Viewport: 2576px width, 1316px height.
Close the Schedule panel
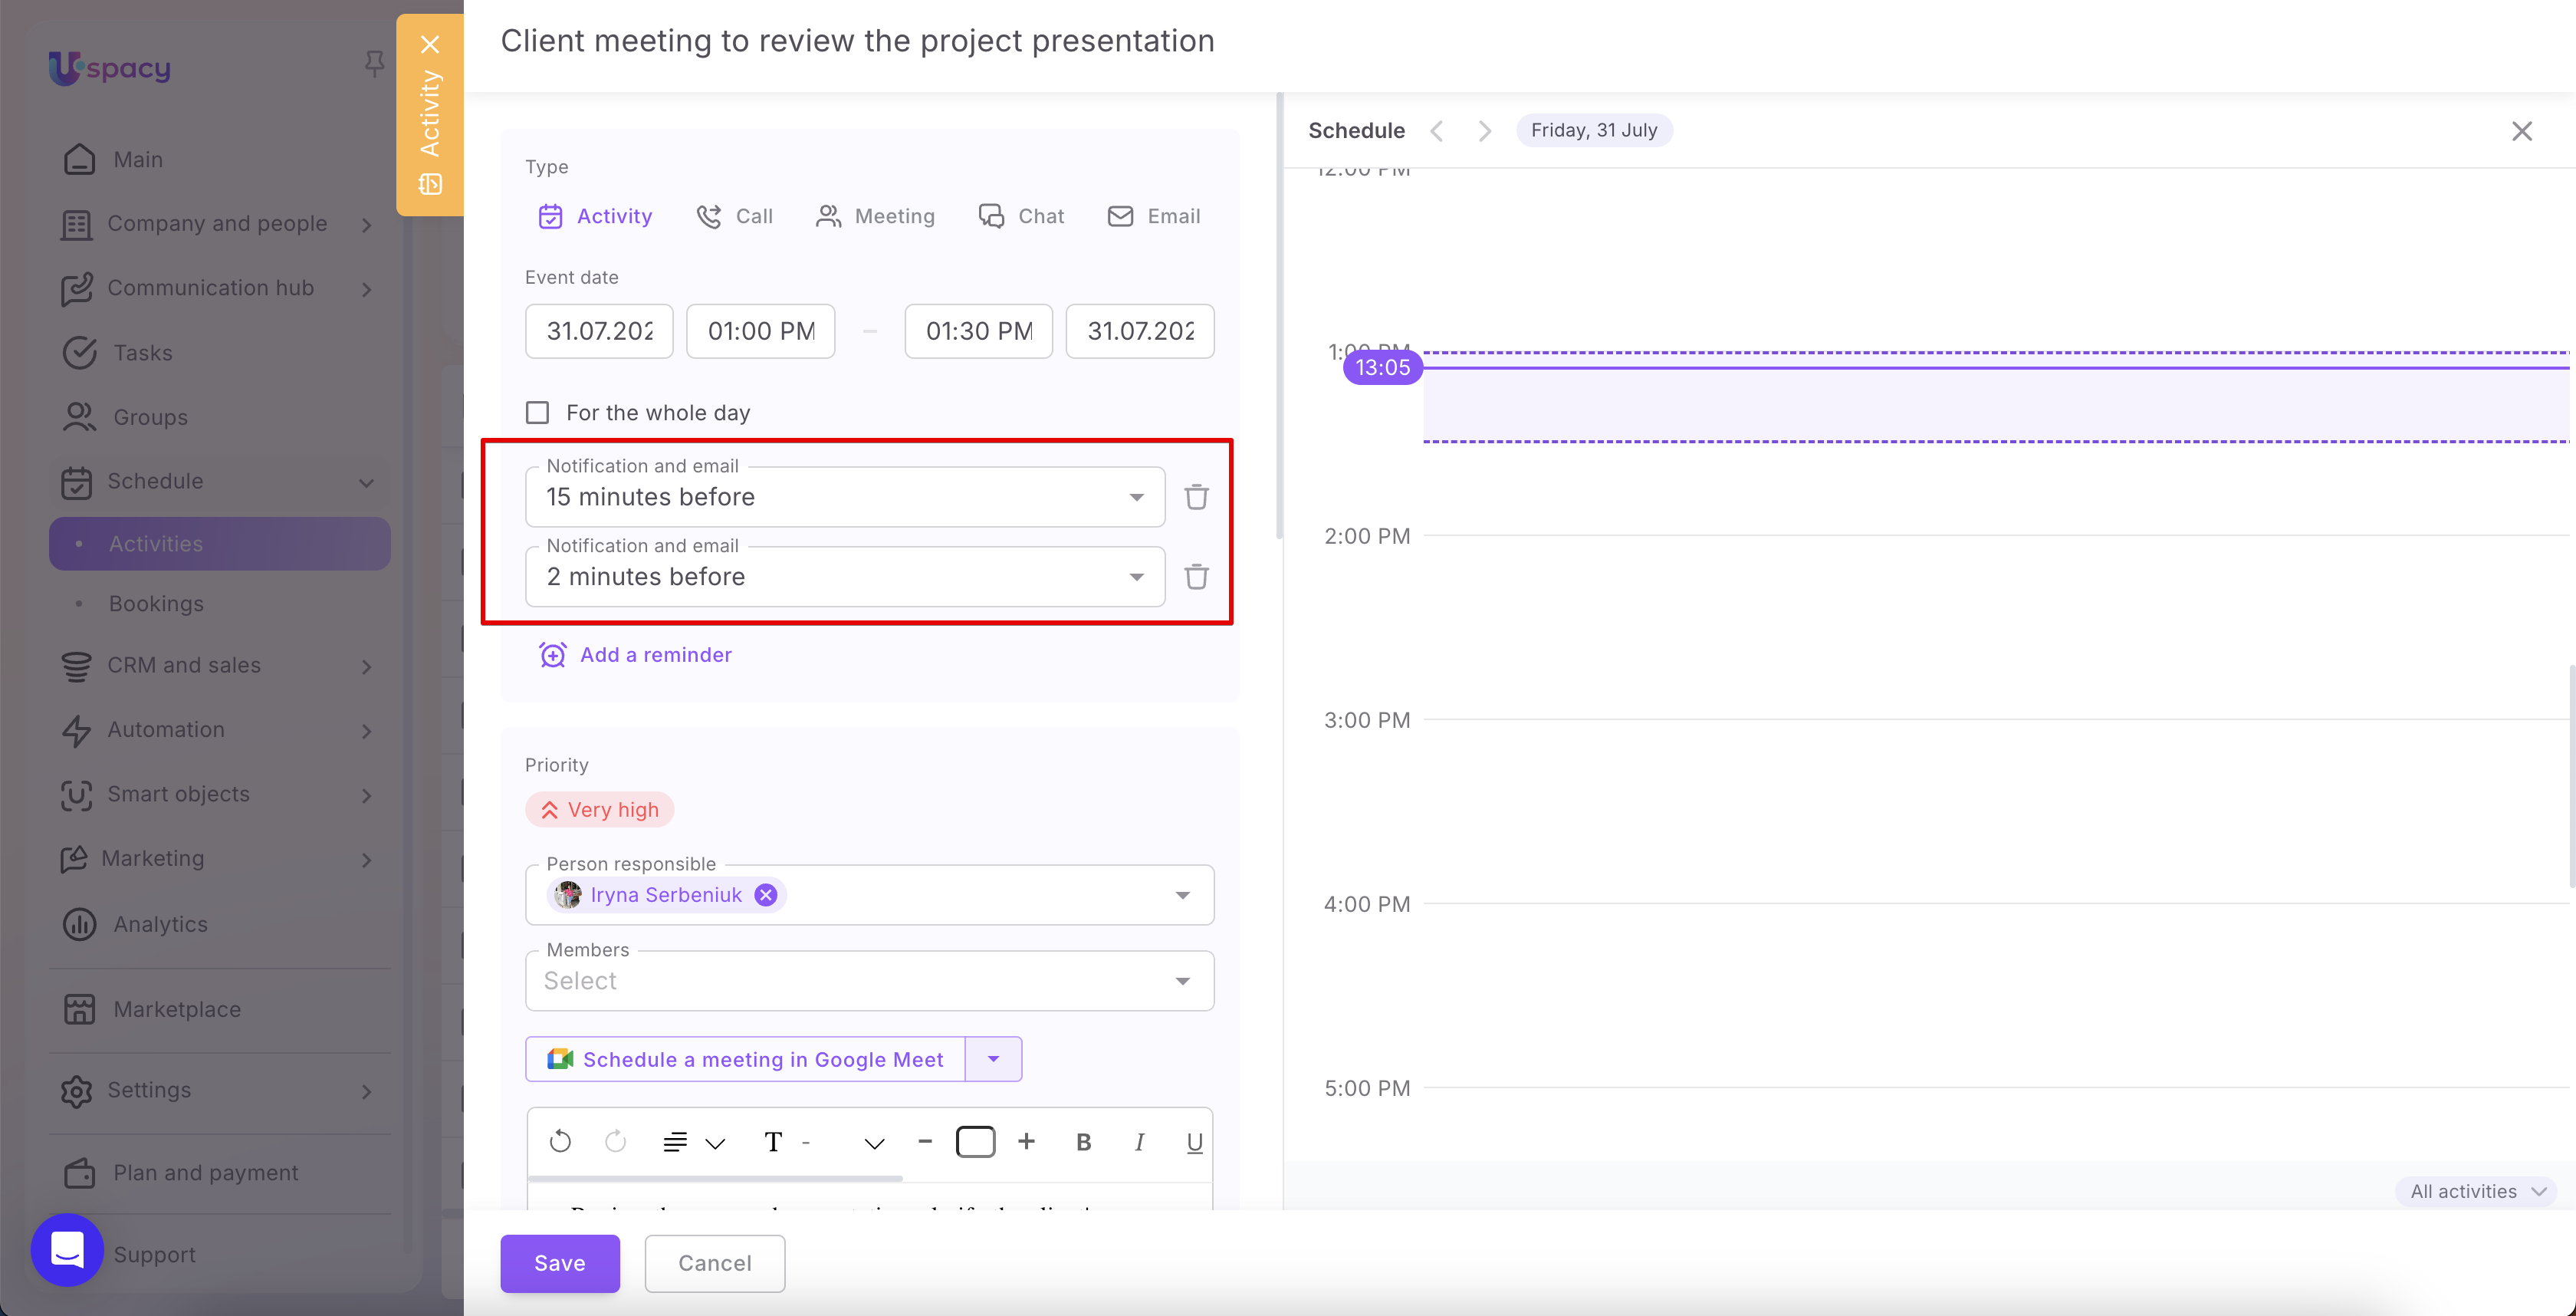coord(2522,131)
